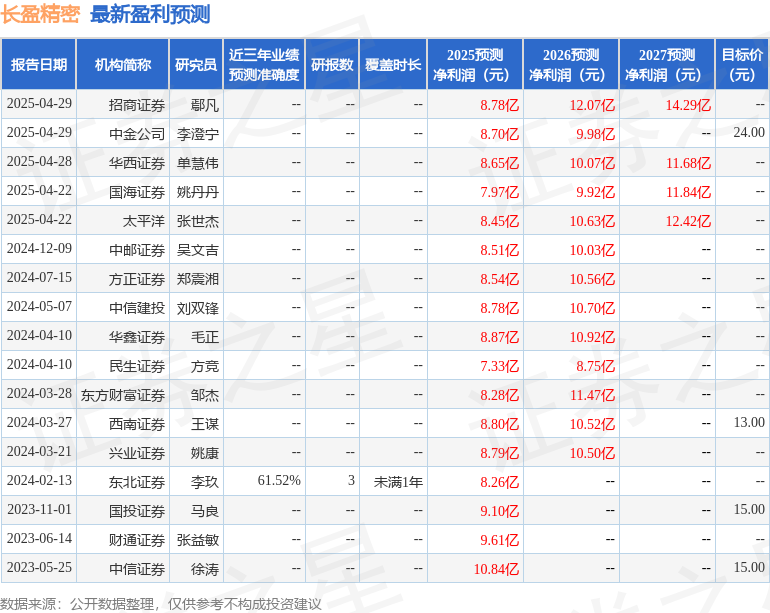
Task: Select the 机构简称 column header
Action: [123, 64]
